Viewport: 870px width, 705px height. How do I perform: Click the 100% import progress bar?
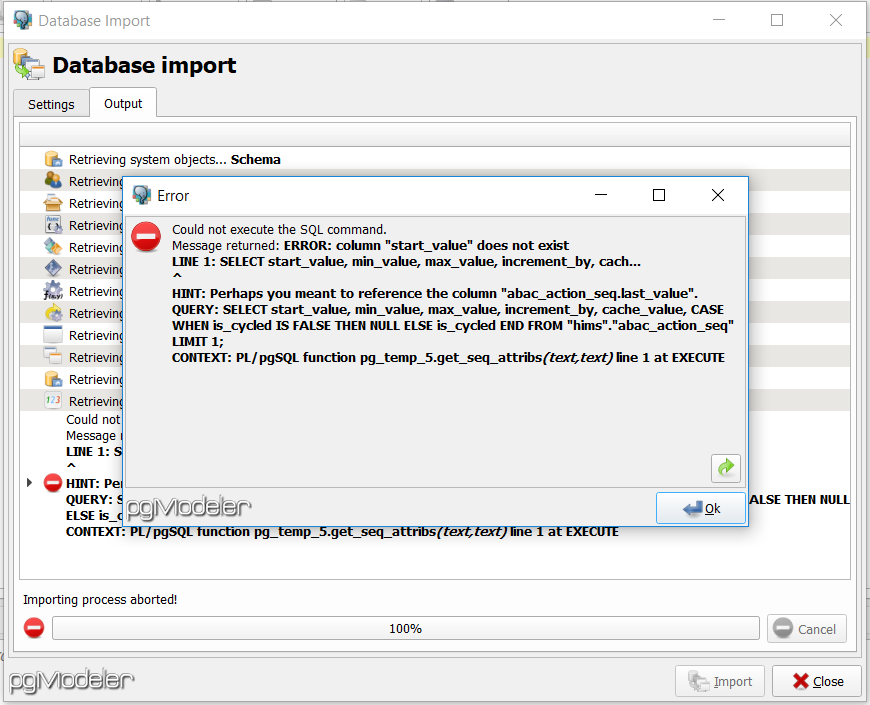tap(407, 628)
